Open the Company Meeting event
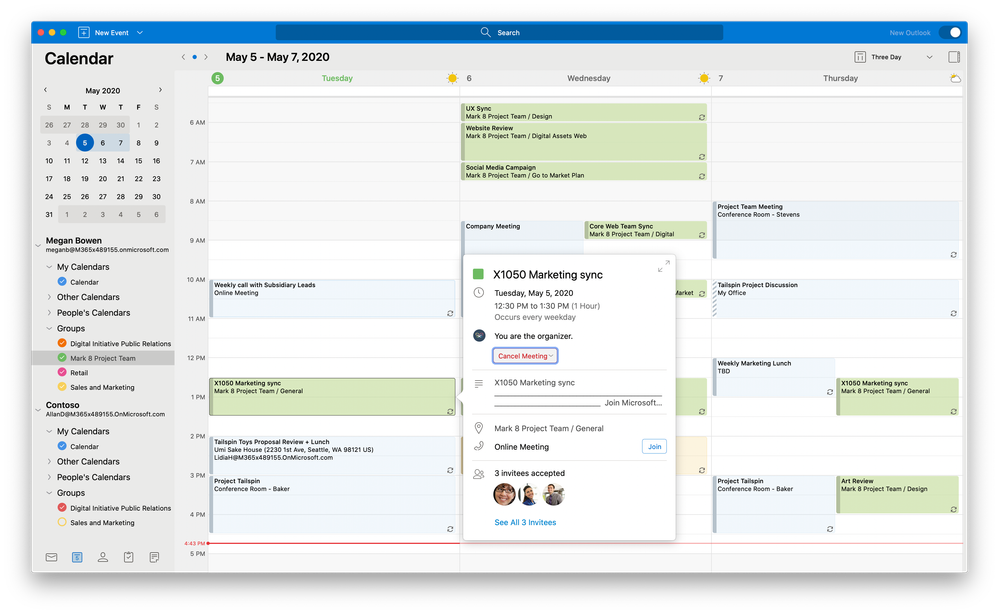The height and width of the screenshot is (614, 999). coord(522,238)
